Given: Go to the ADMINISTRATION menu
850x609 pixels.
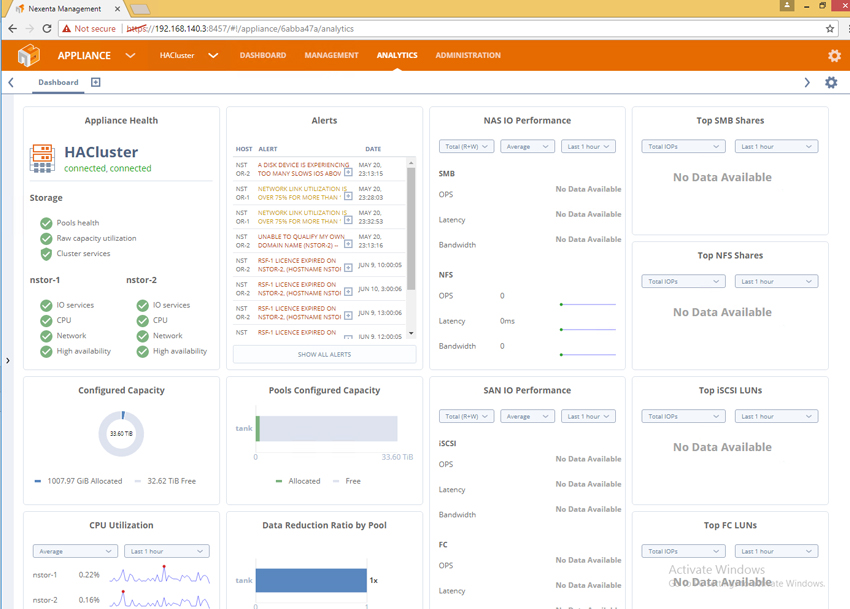Looking at the screenshot, I should 468,55.
